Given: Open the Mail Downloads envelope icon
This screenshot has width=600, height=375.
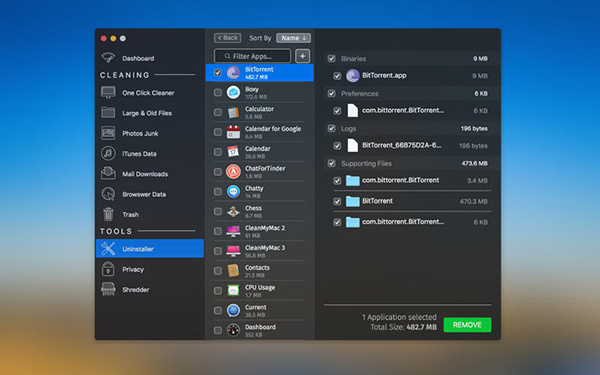Looking at the screenshot, I should point(108,173).
